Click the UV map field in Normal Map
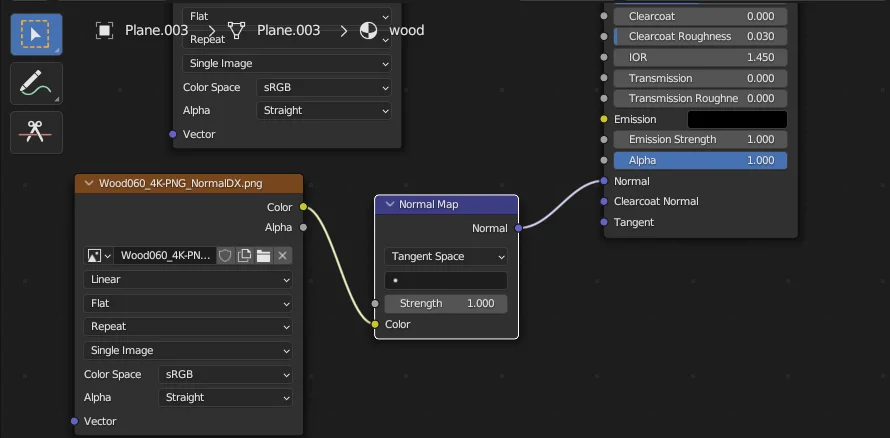The width and height of the screenshot is (890, 438). [446, 280]
